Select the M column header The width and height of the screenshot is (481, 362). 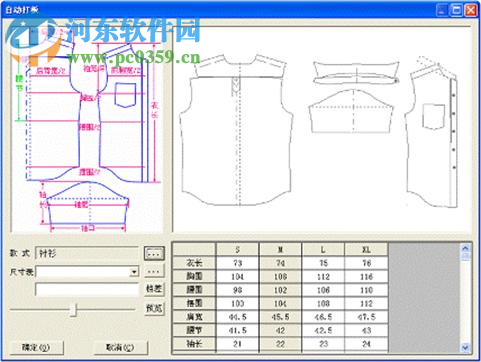coord(280,250)
